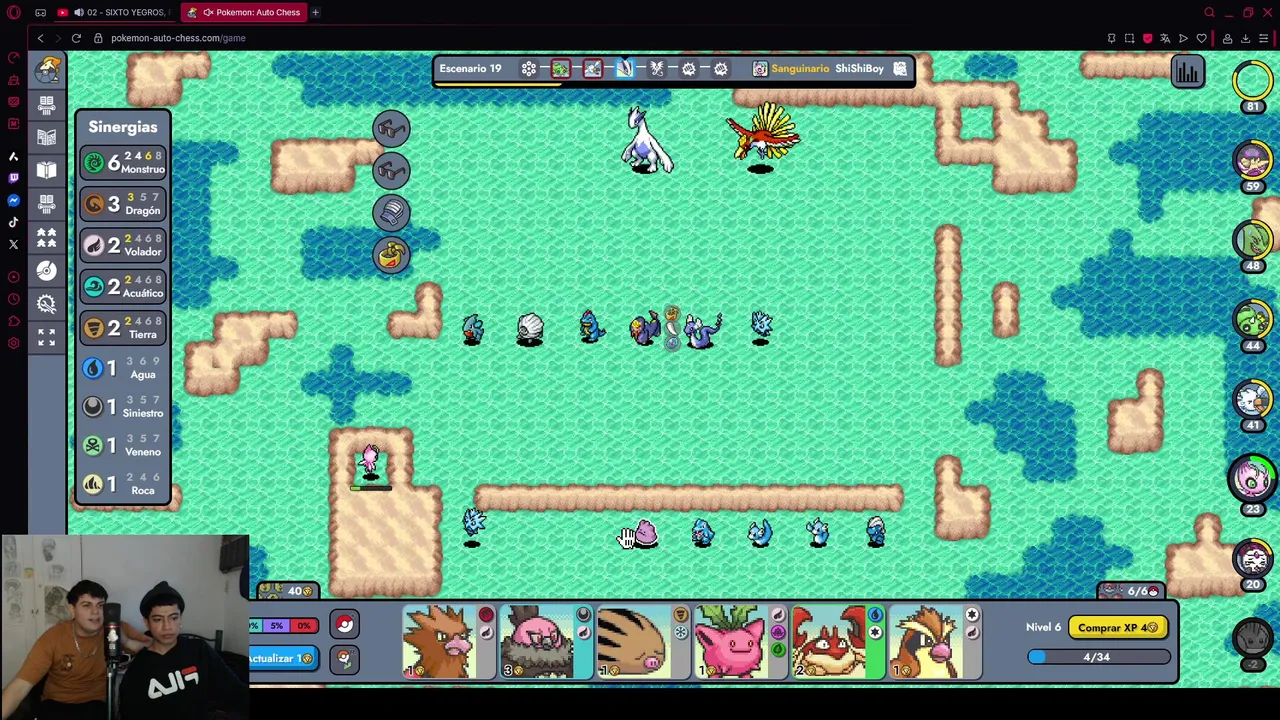
Task: Click the Veneno synergy icon
Action: tap(93, 445)
